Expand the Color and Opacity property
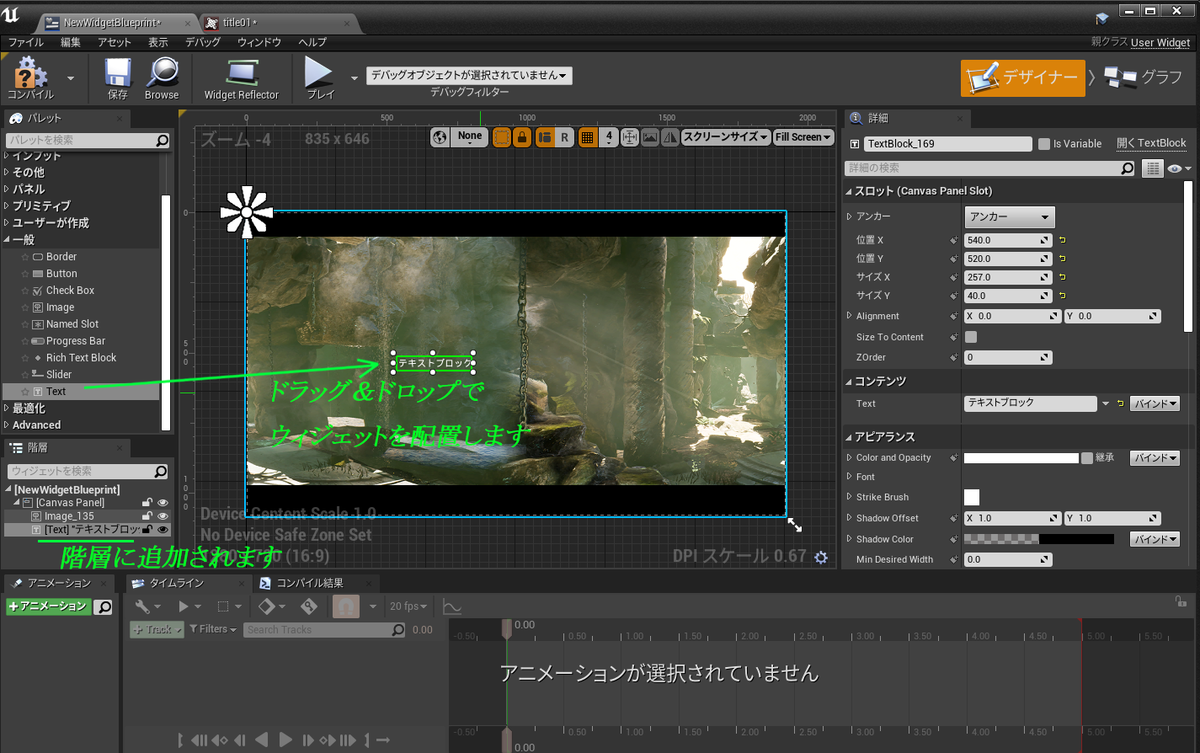 coord(849,458)
